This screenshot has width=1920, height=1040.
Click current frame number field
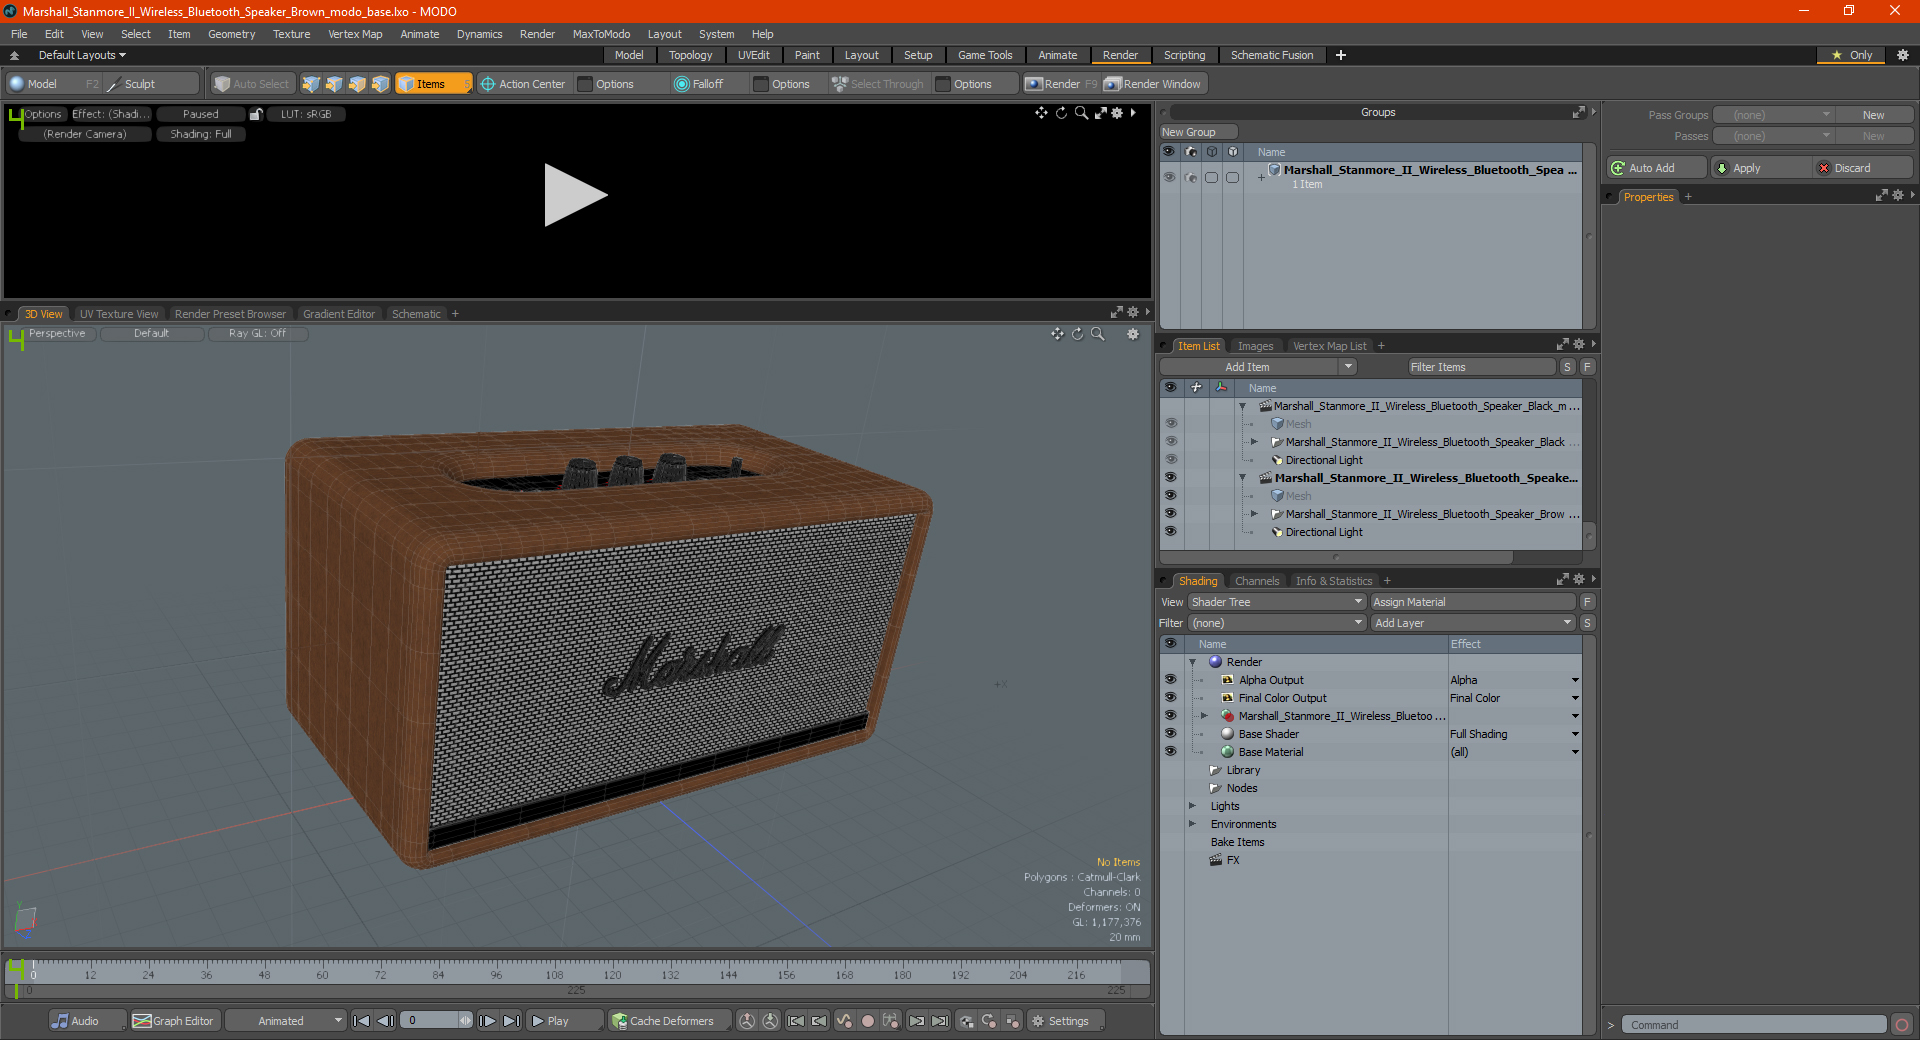pyautogui.click(x=430, y=1021)
